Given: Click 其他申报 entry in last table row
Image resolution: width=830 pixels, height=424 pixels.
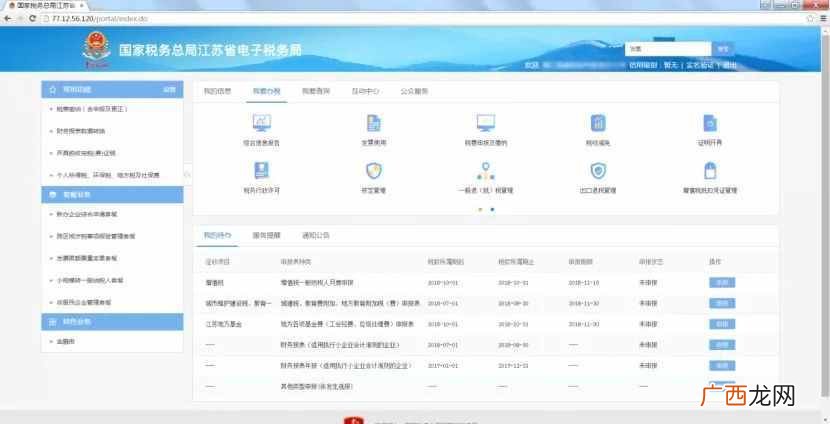Looking at the screenshot, I should (x=317, y=386).
